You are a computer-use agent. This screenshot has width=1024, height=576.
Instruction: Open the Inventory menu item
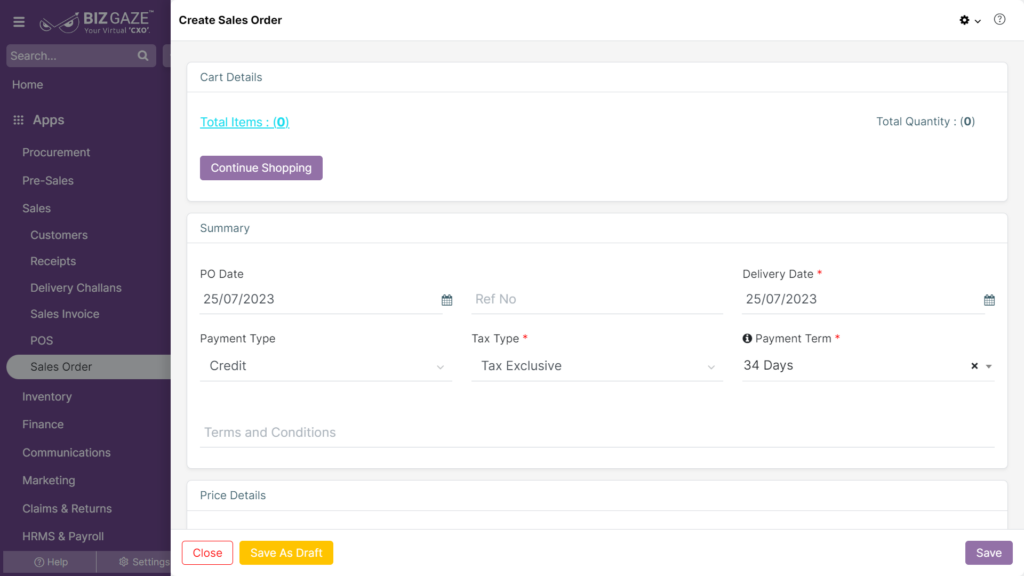pos(47,396)
